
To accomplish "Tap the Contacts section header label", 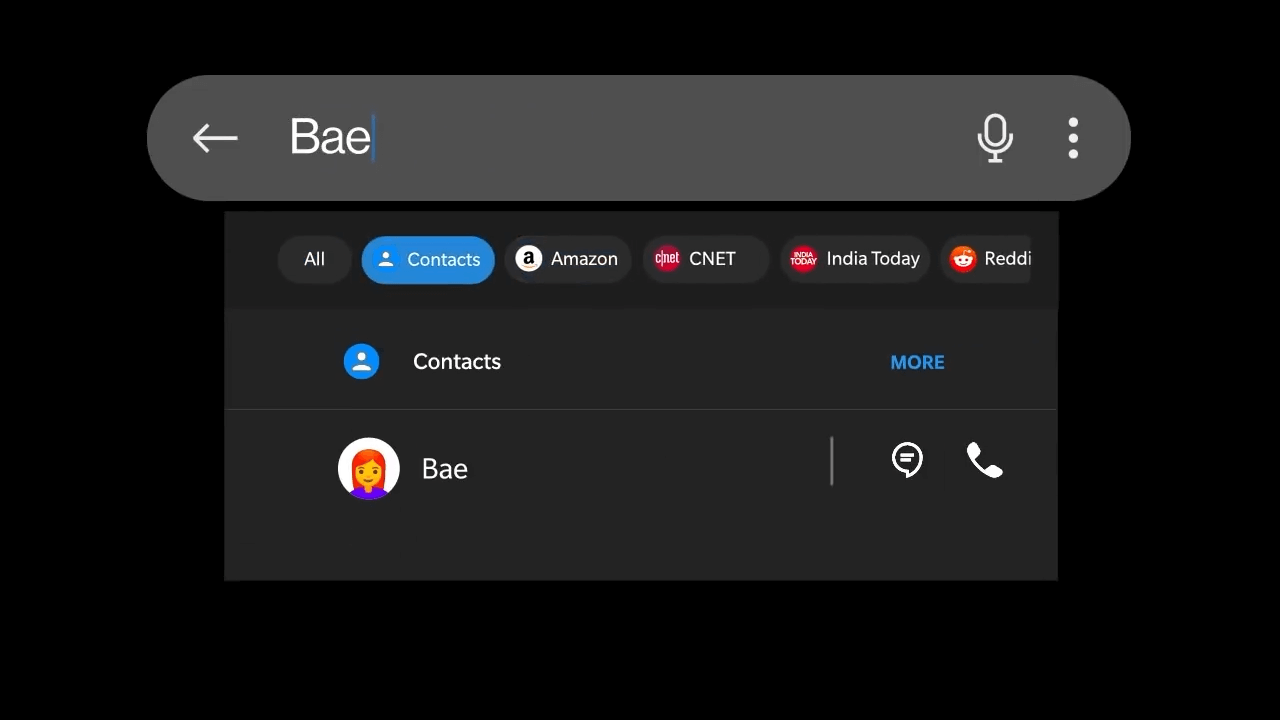I will [457, 361].
